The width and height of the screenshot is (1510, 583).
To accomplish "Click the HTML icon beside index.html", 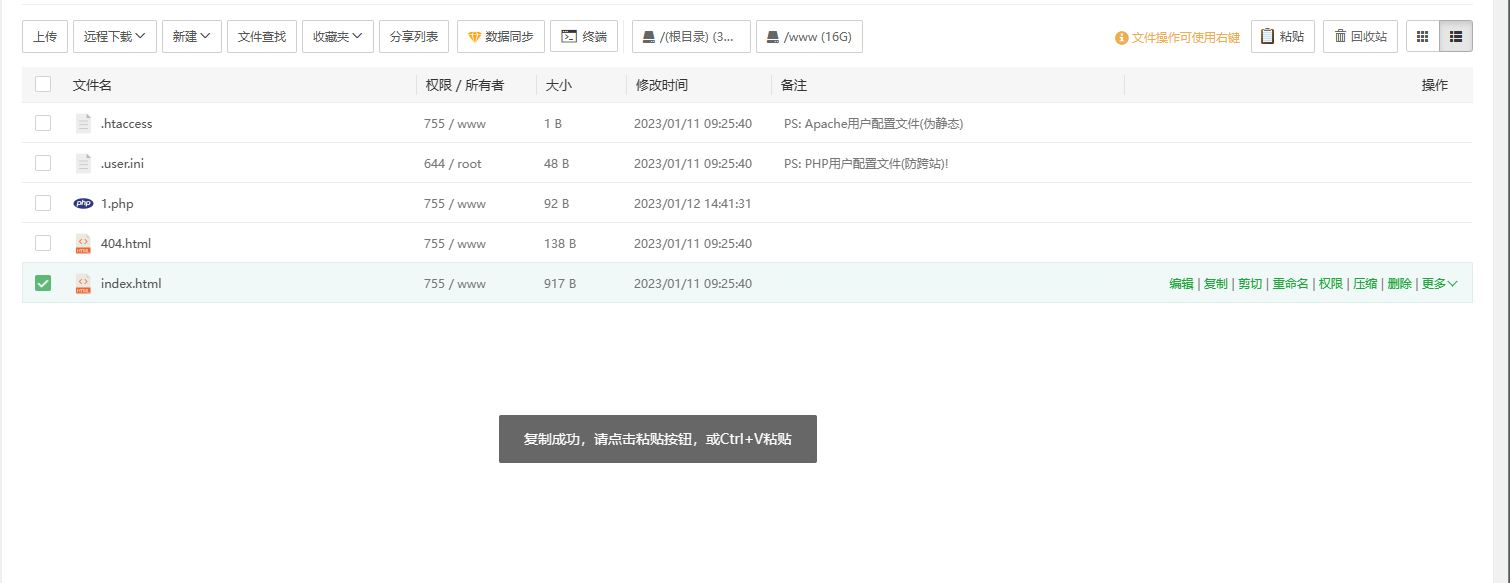I will pyautogui.click(x=83, y=283).
